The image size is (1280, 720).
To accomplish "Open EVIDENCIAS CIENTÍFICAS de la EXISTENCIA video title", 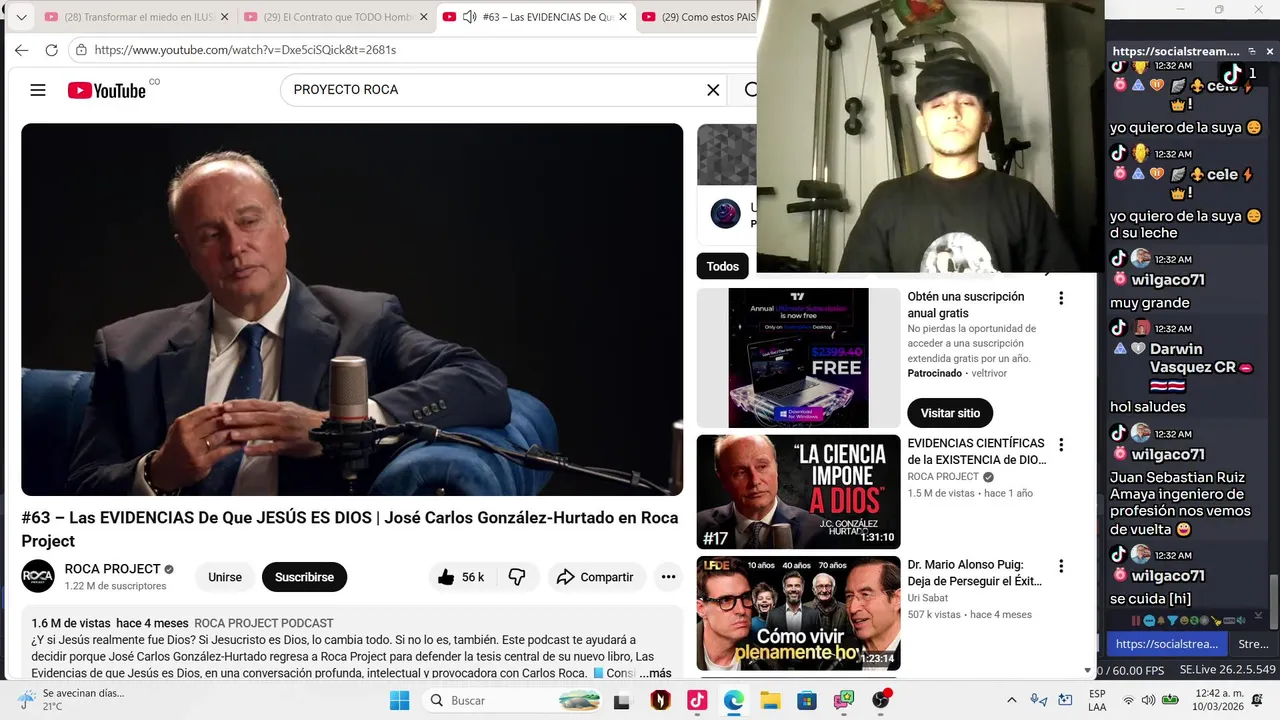I will [x=977, y=451].
